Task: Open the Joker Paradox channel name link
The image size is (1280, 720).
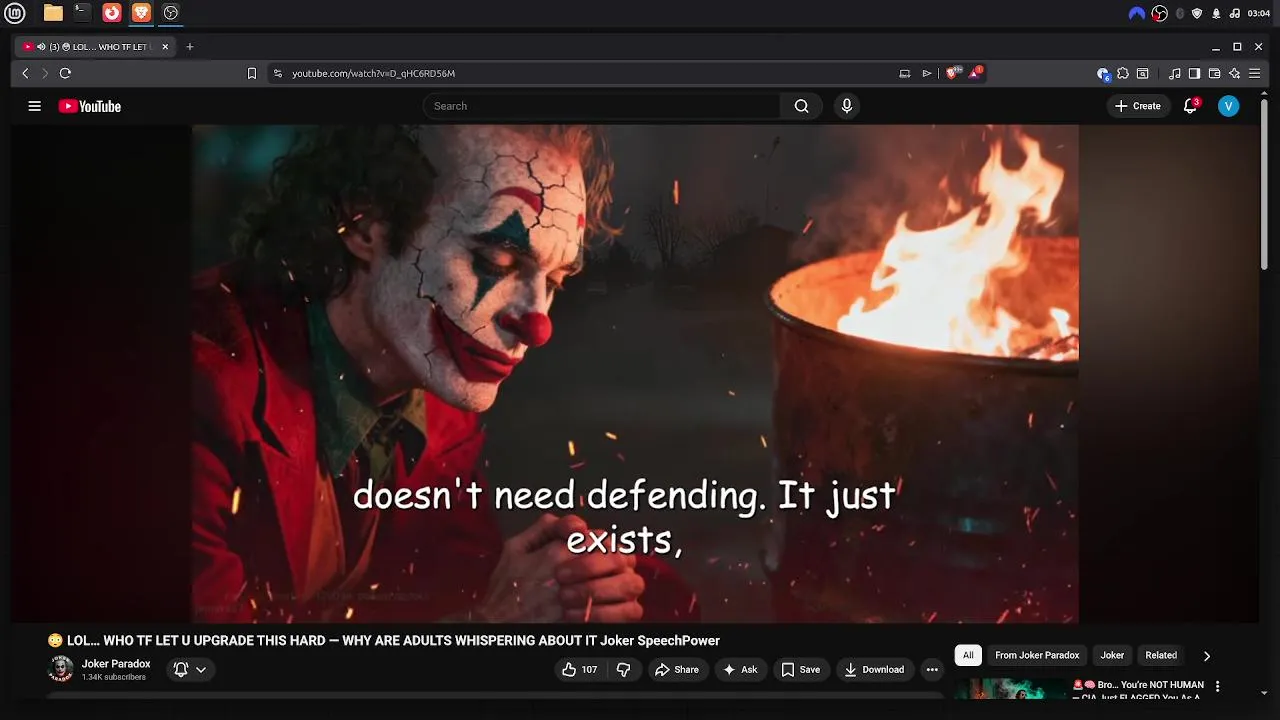Action: click(116, 664)
